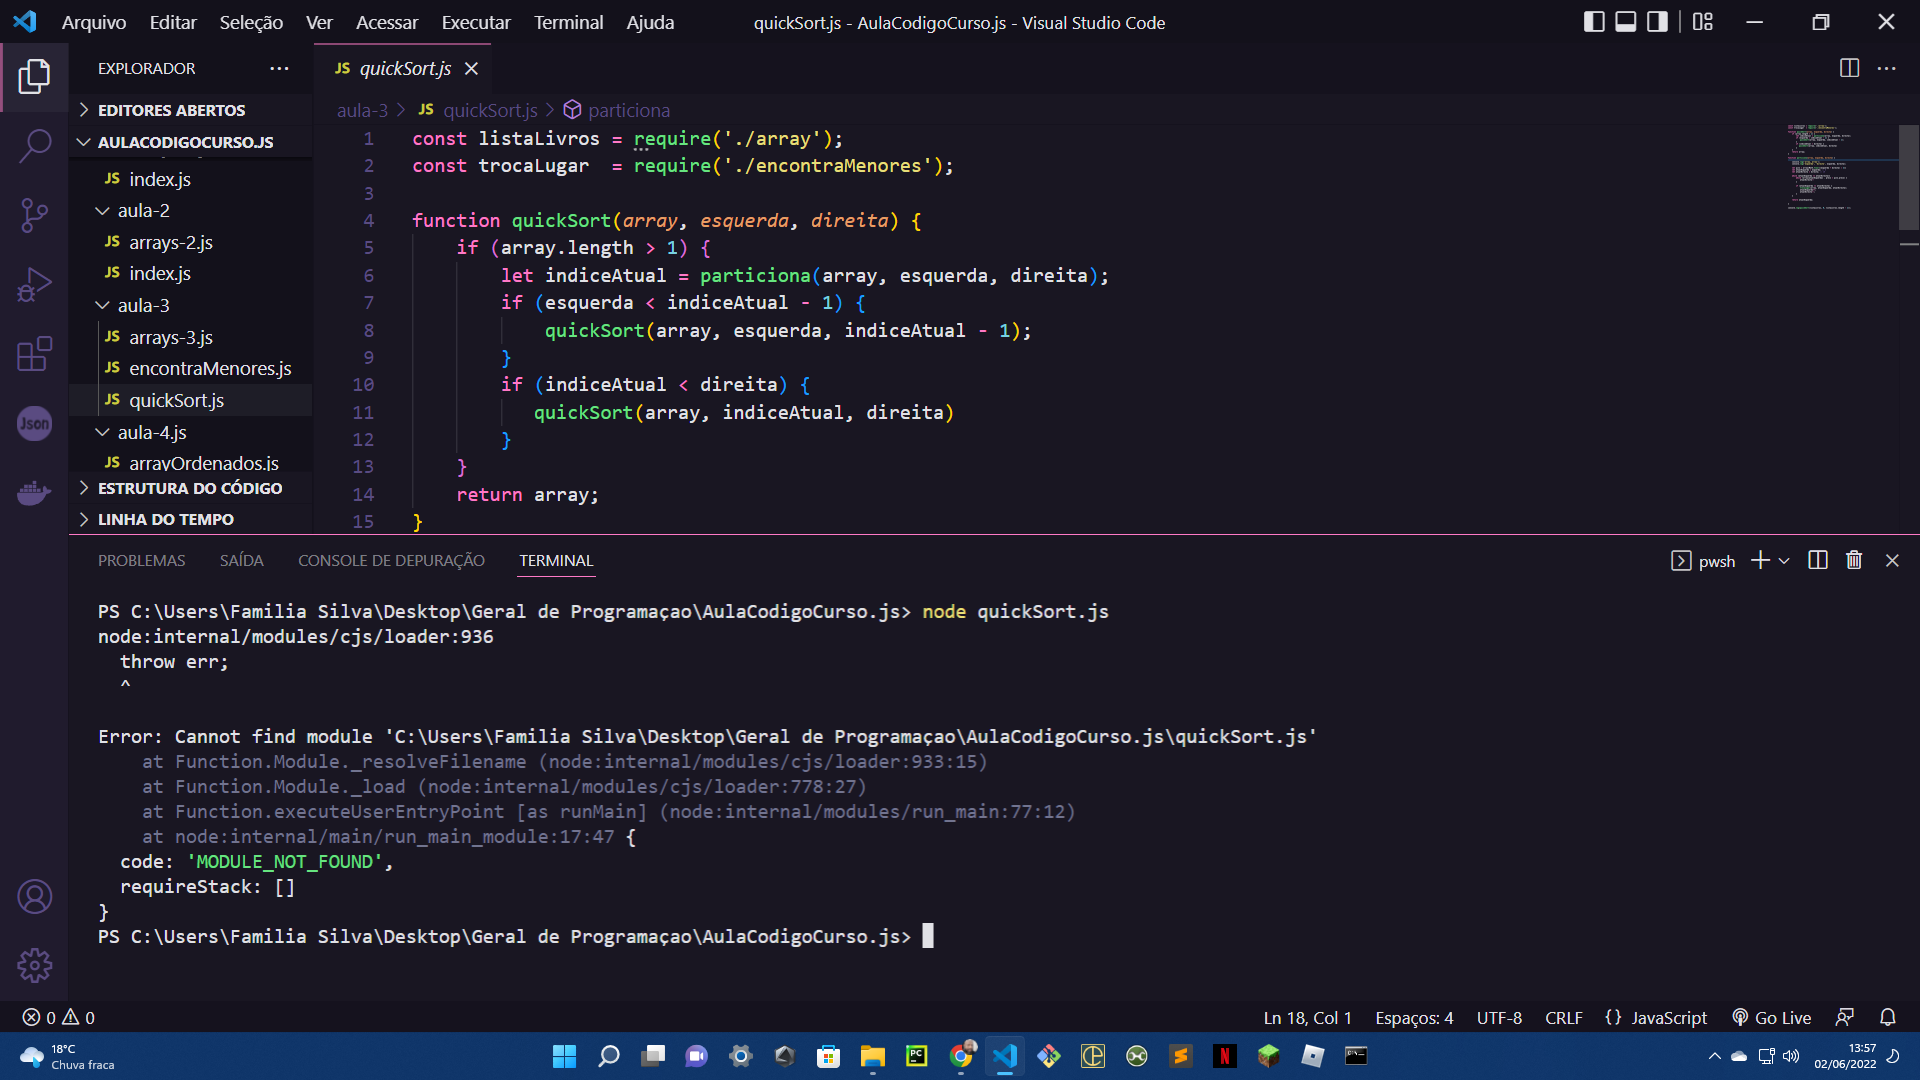Click the feedback icon in status bar
This screenshot has width=1920, height=1080.
1845,1017
